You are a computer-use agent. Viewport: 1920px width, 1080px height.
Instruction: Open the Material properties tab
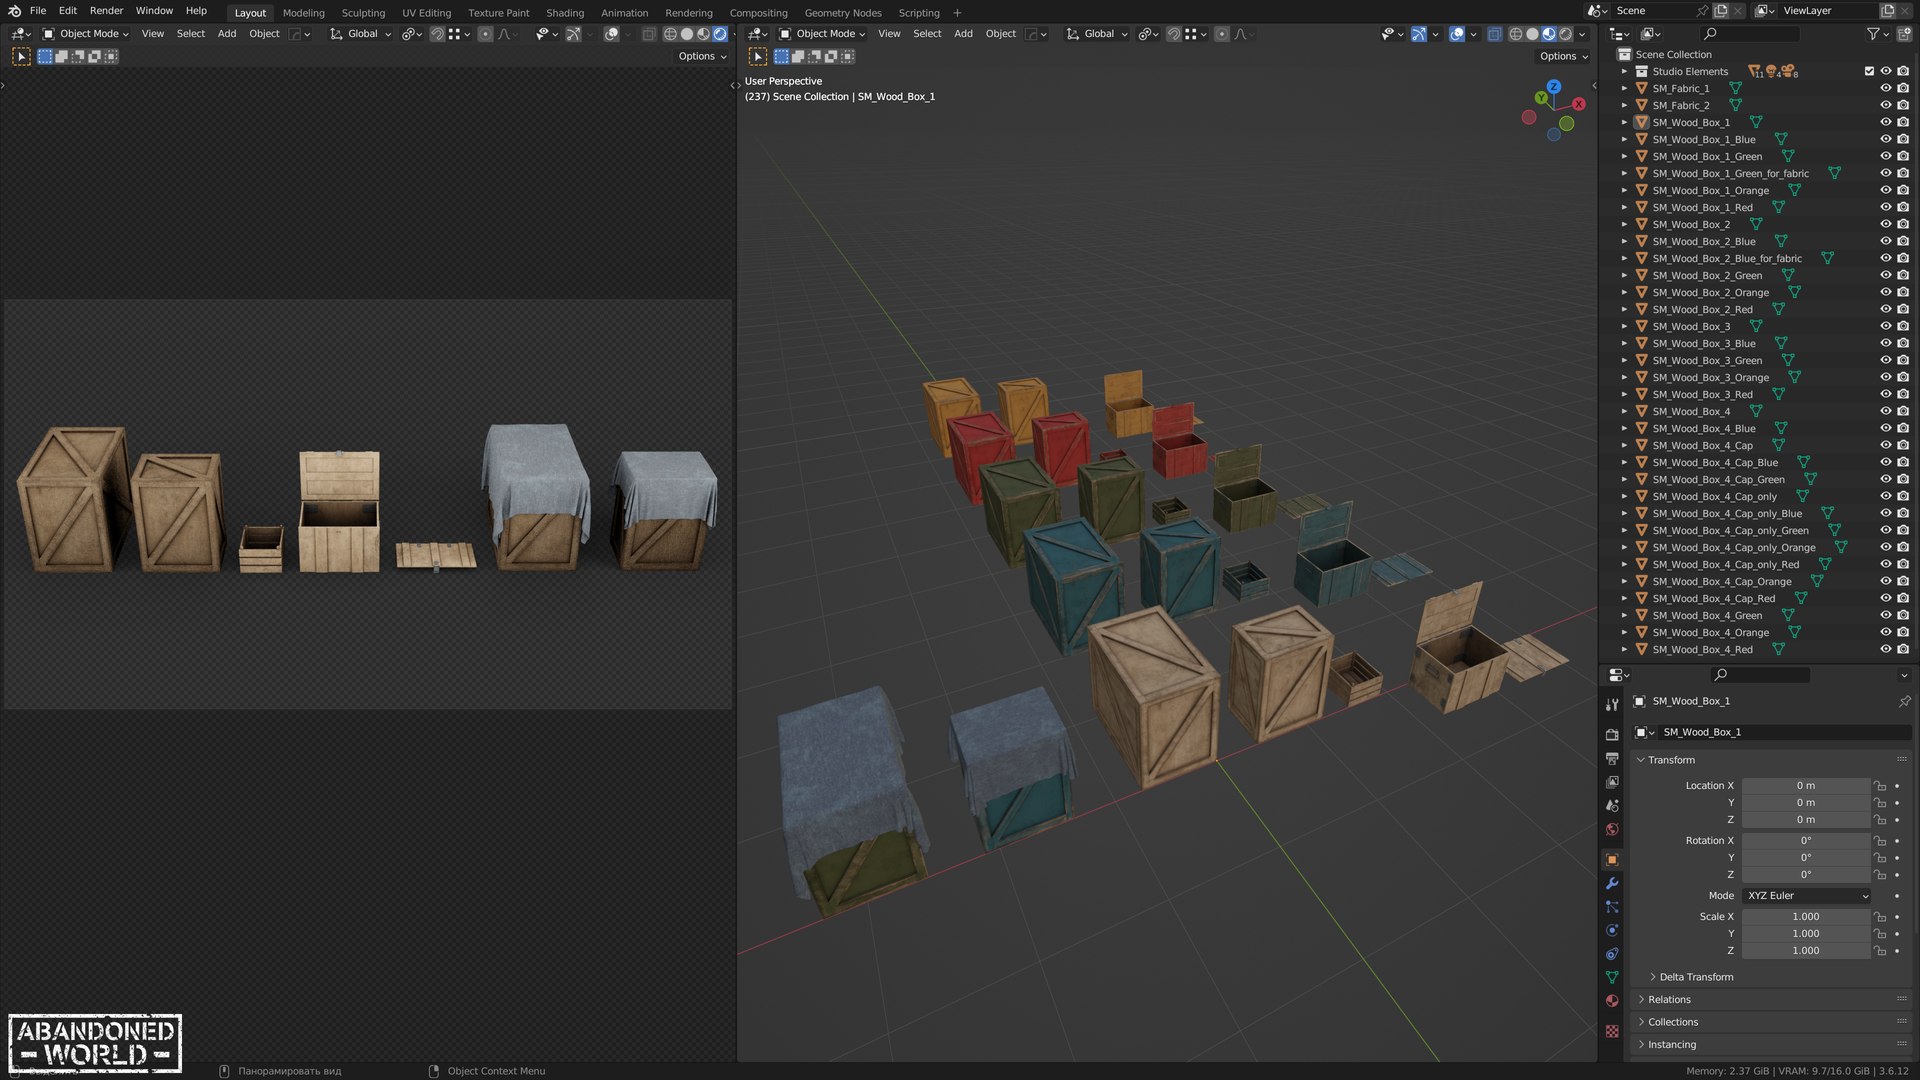(x=1612, y=1001)
